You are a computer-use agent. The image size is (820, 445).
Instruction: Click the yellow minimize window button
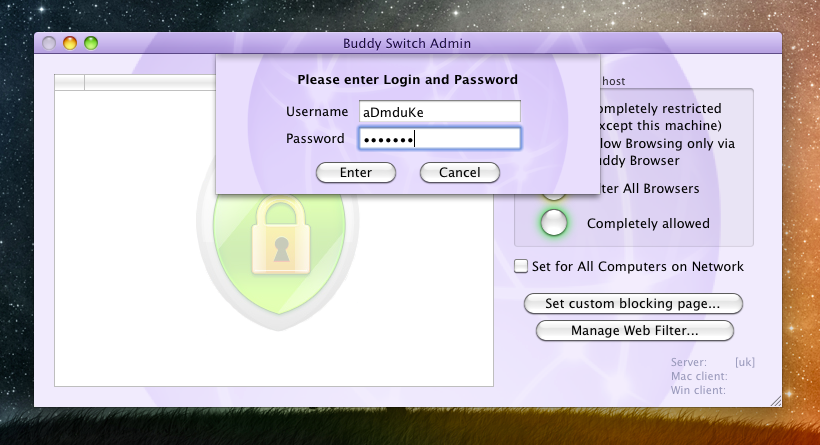pyautogui.click(x=70, y=43)
